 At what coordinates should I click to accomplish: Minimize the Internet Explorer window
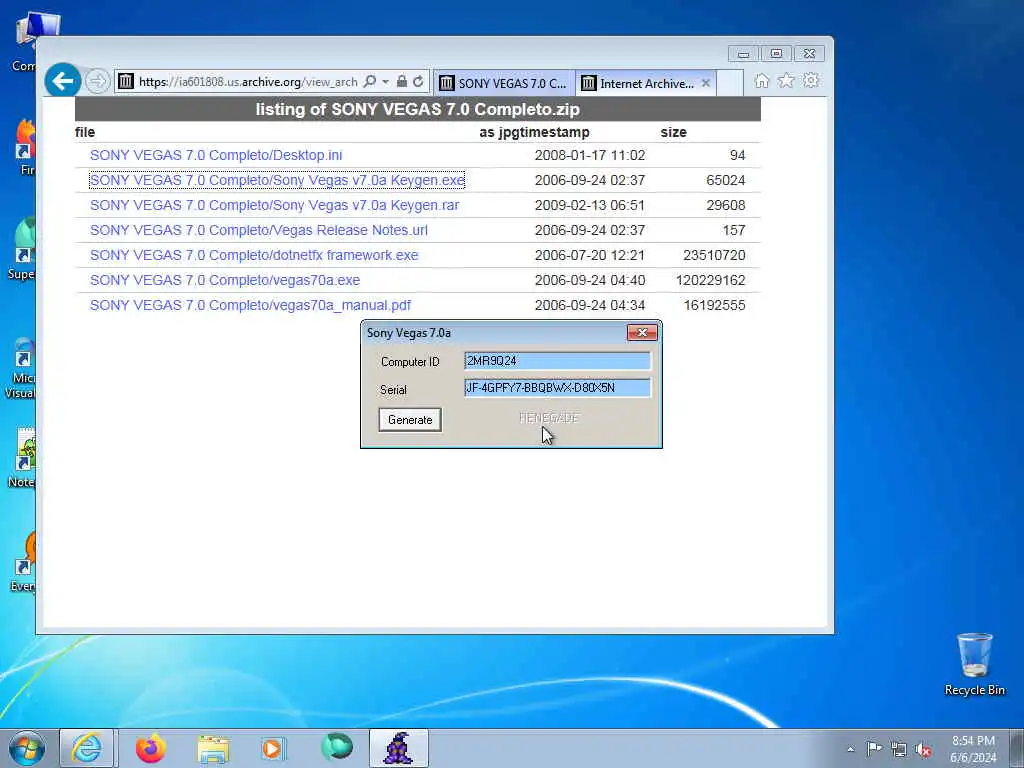(x=743, y=54)
